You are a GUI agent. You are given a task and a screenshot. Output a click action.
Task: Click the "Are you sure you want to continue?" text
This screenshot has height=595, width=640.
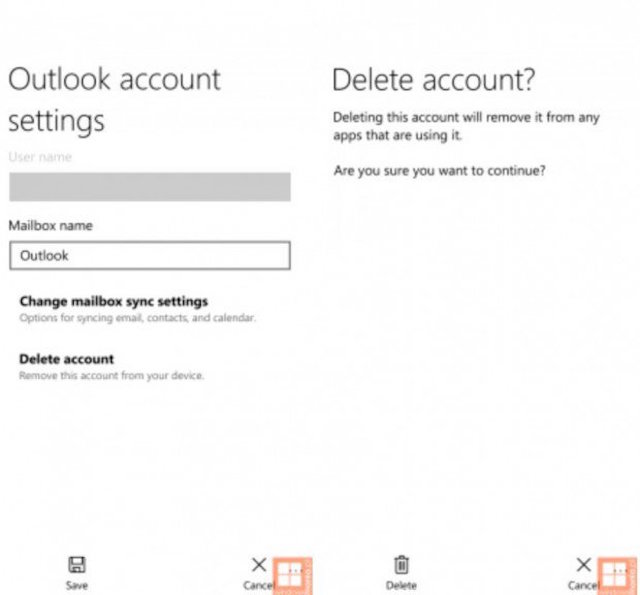click(439, 171)
